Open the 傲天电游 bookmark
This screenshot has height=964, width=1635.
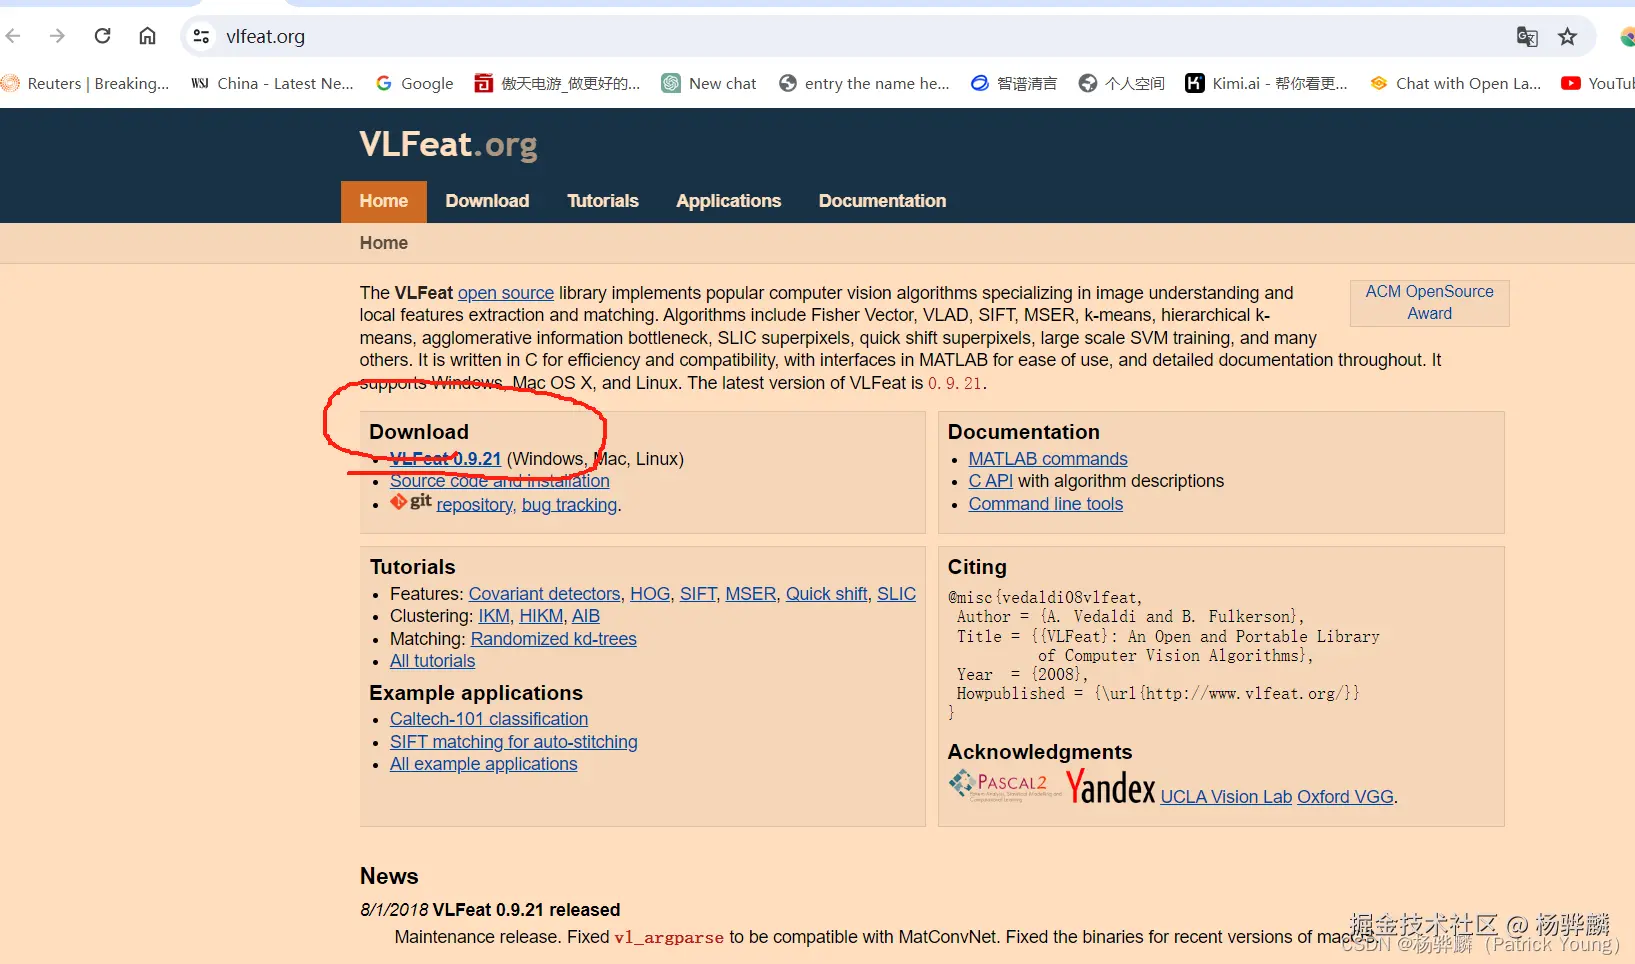(557, 84)
